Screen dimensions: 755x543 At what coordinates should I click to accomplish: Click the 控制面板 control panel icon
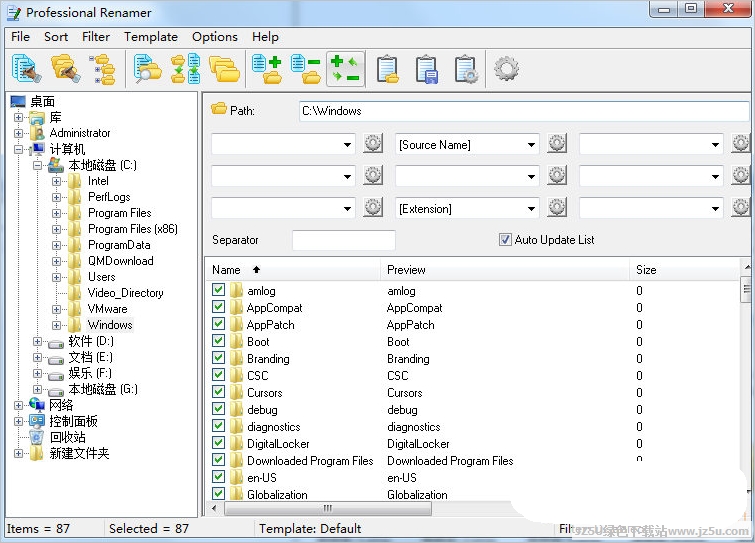pyautogui.click(x=37, y=421)
